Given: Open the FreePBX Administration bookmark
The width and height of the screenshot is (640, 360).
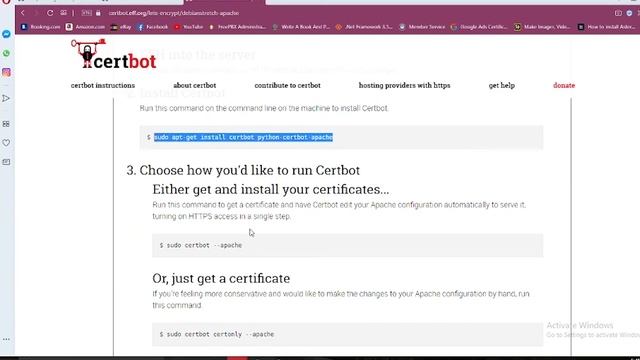Looking at the screenshot, I should coord(237,27).
